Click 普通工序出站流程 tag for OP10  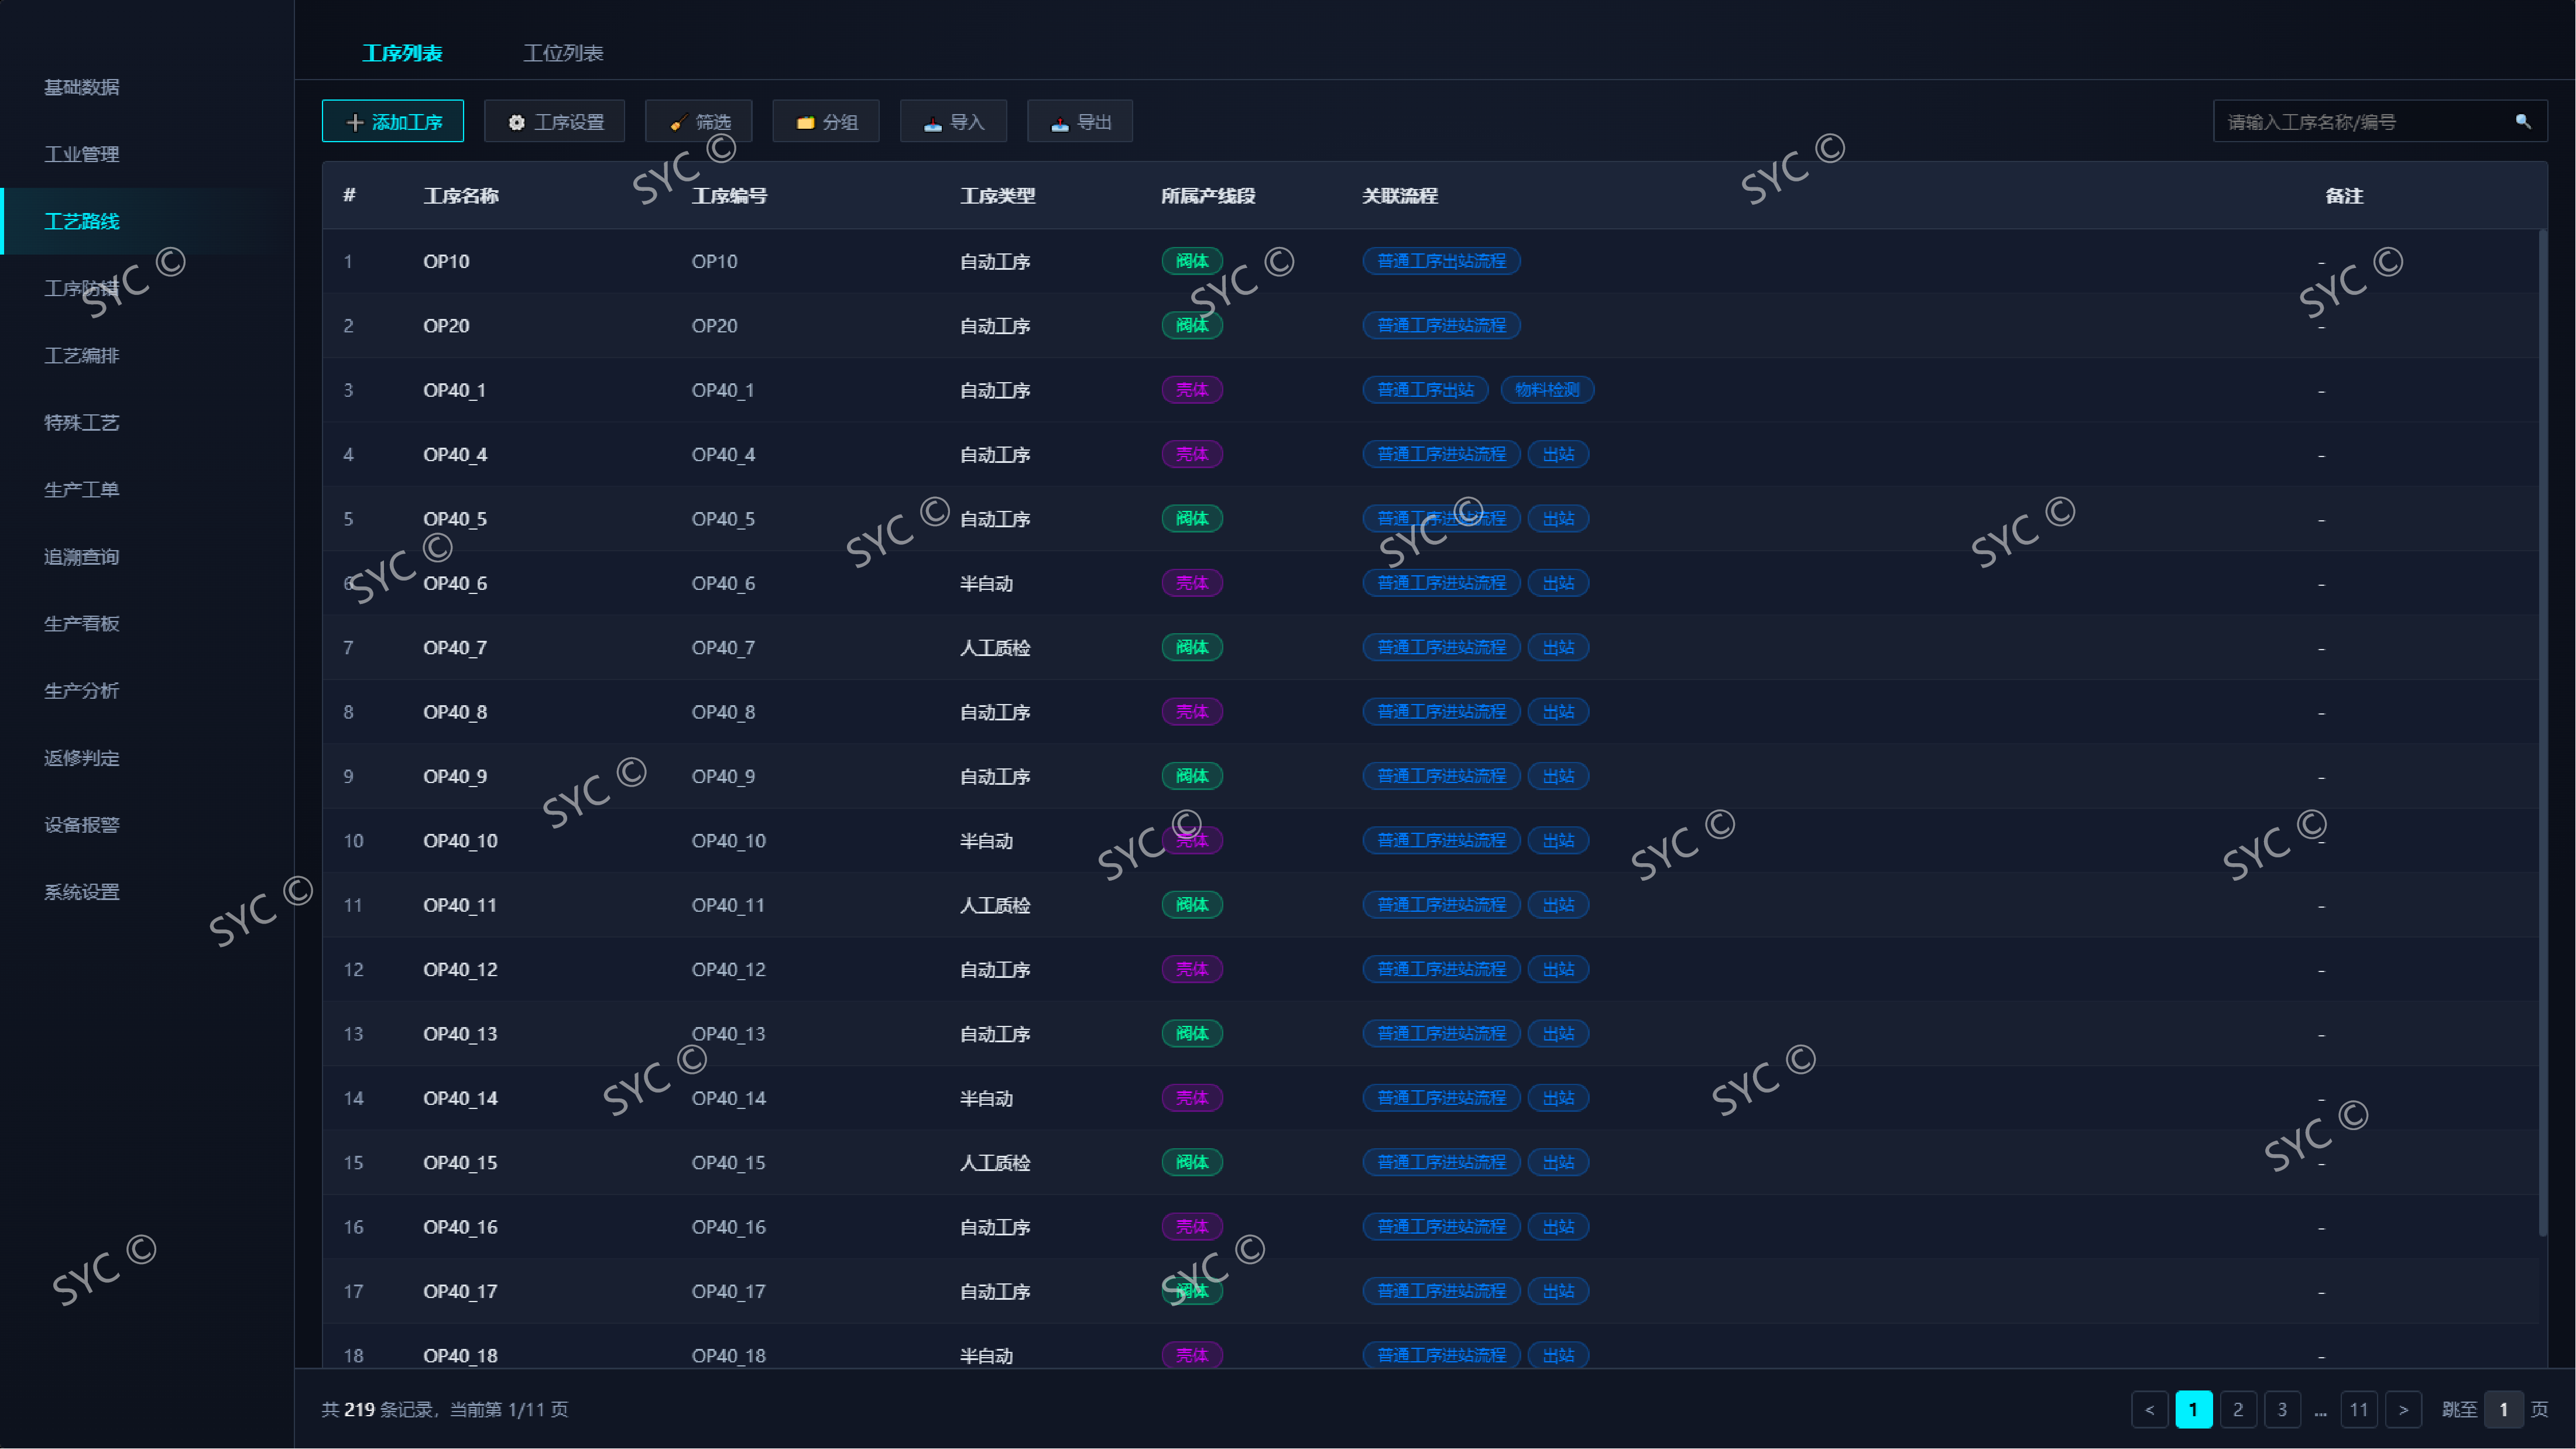tap(1441, 261)
